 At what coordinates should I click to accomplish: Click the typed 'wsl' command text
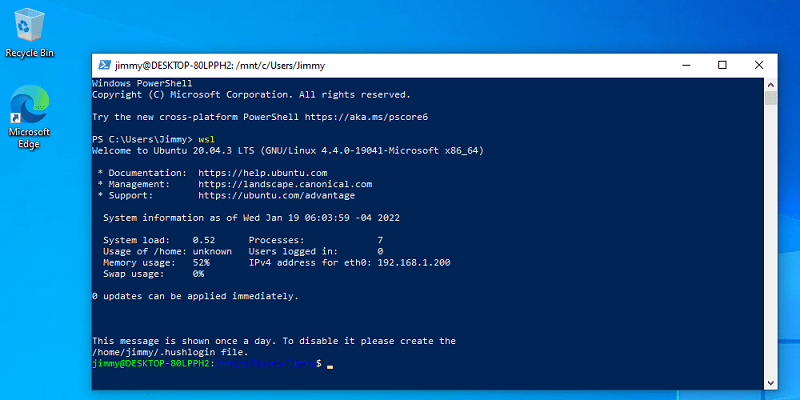206,139
